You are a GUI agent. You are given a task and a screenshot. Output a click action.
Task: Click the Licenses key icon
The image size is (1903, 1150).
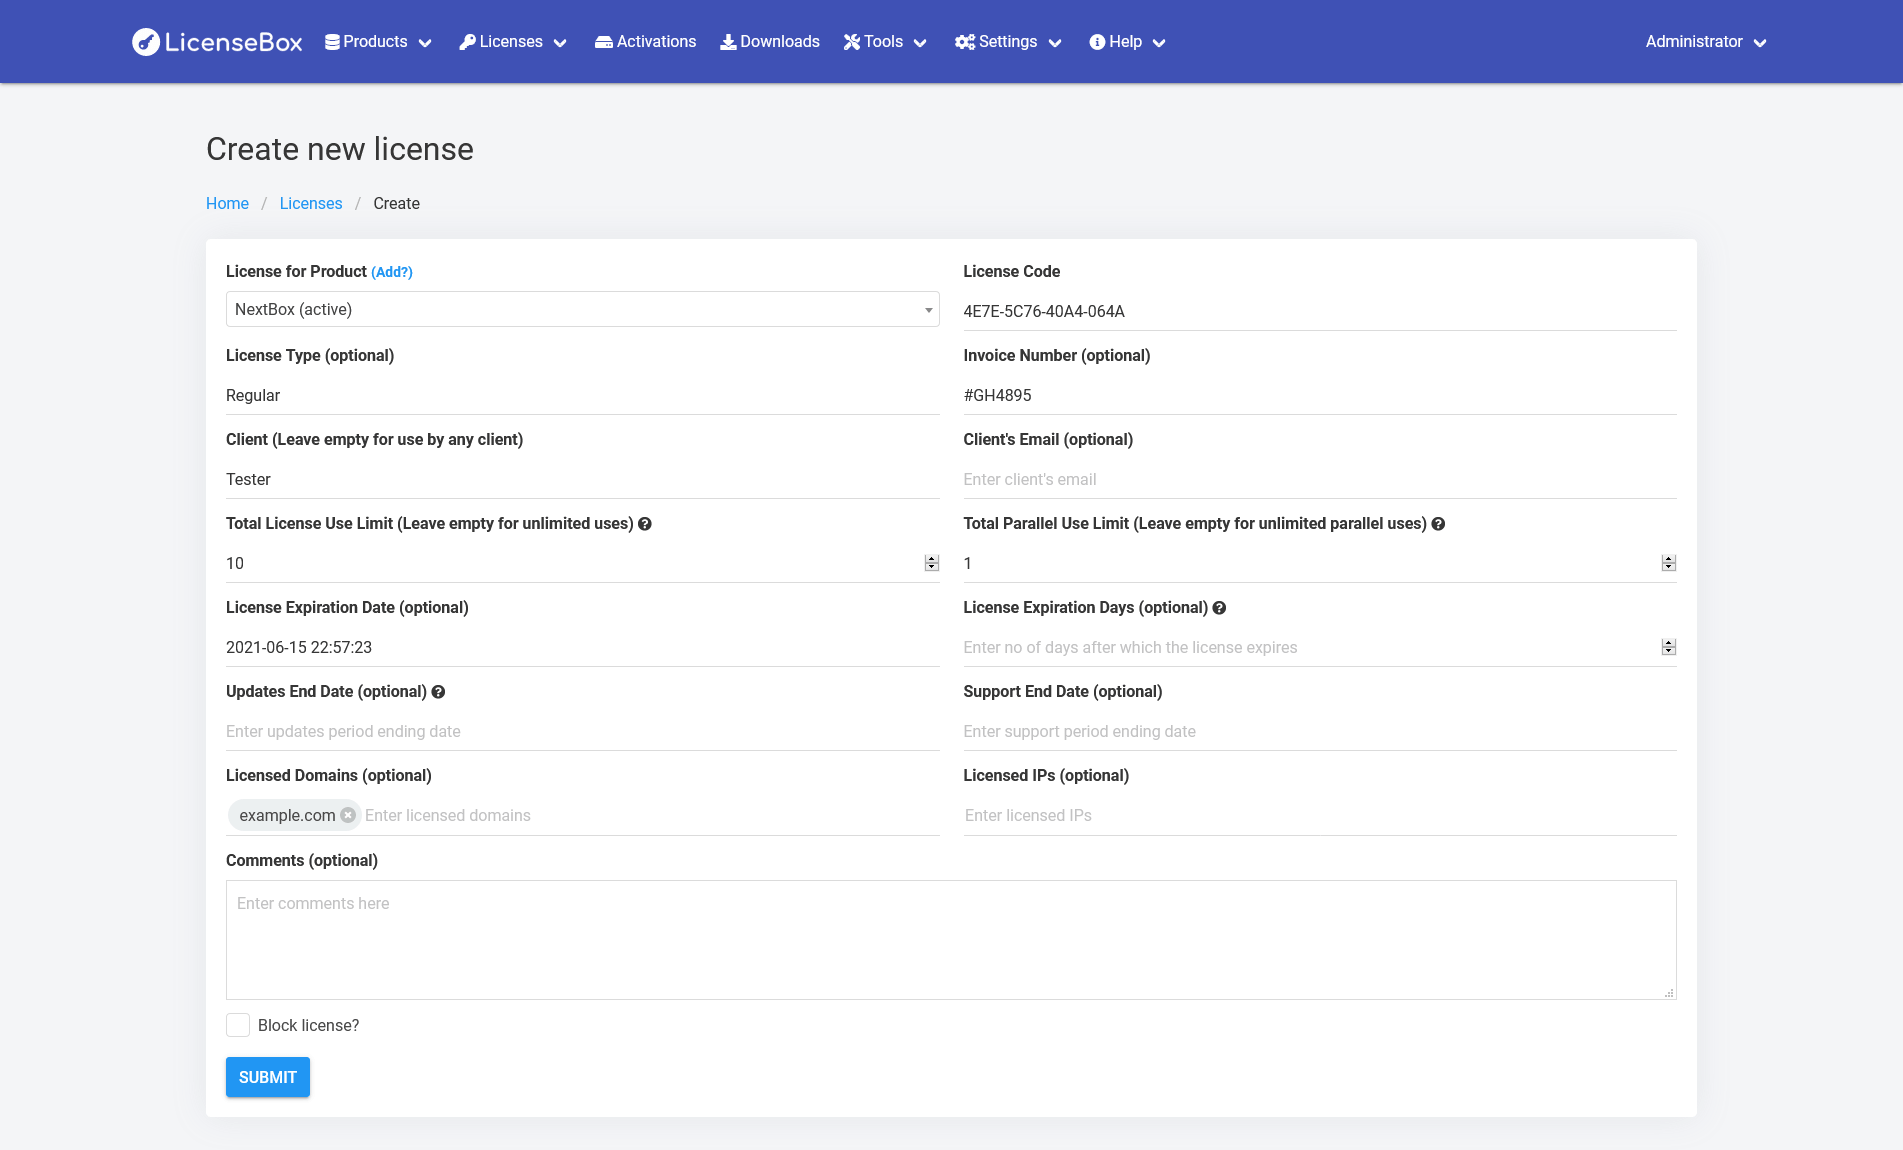(x=467, y=42)
